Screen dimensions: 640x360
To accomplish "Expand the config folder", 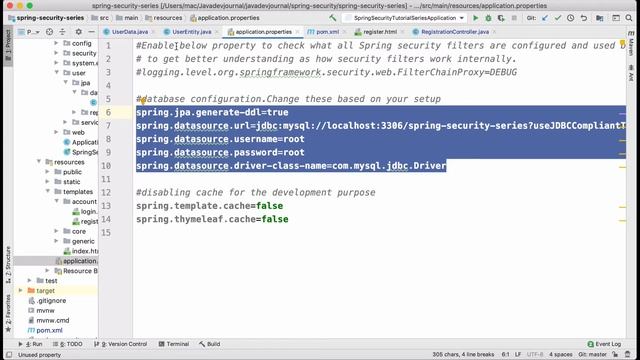I will (56, 43).
